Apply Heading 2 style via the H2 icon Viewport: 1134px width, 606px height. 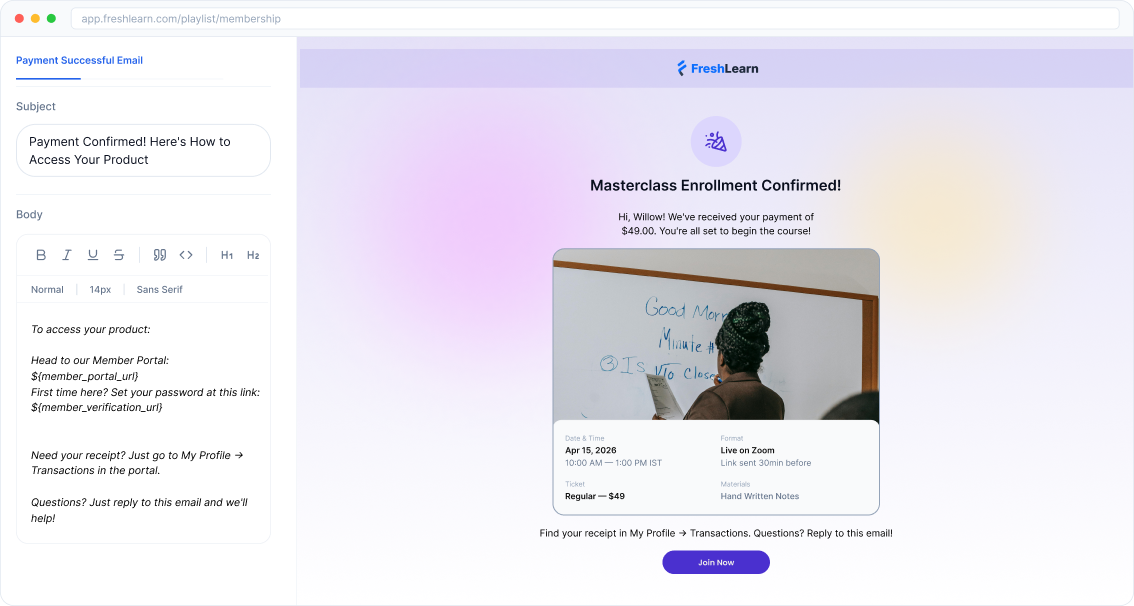pyautogui.click(x=253, y=255)
